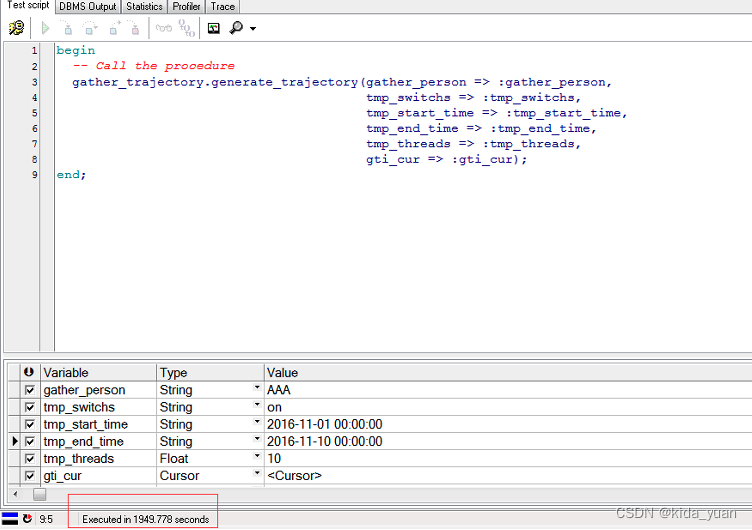The width and height of the screenshot is (752, 530).
Task: Click the magnifier search icon in toolbar
Action: [236, 28]
